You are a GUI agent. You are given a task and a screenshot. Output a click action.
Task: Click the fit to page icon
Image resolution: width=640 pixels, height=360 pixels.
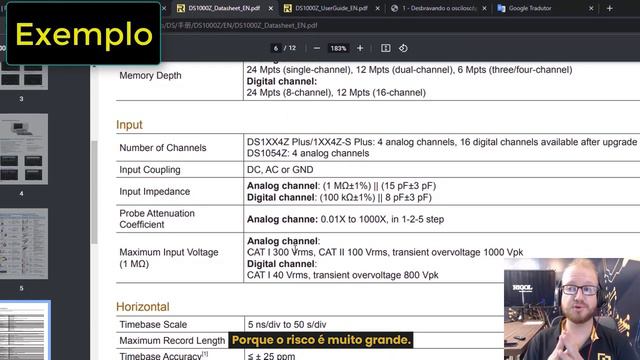point(385,48)
